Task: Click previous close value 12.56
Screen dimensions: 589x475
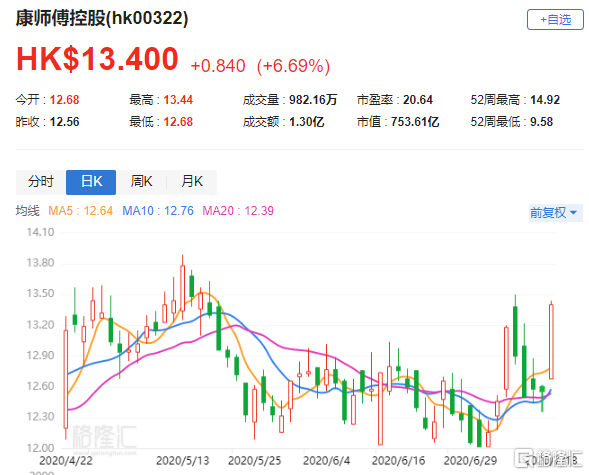Action: click(65, 122)
